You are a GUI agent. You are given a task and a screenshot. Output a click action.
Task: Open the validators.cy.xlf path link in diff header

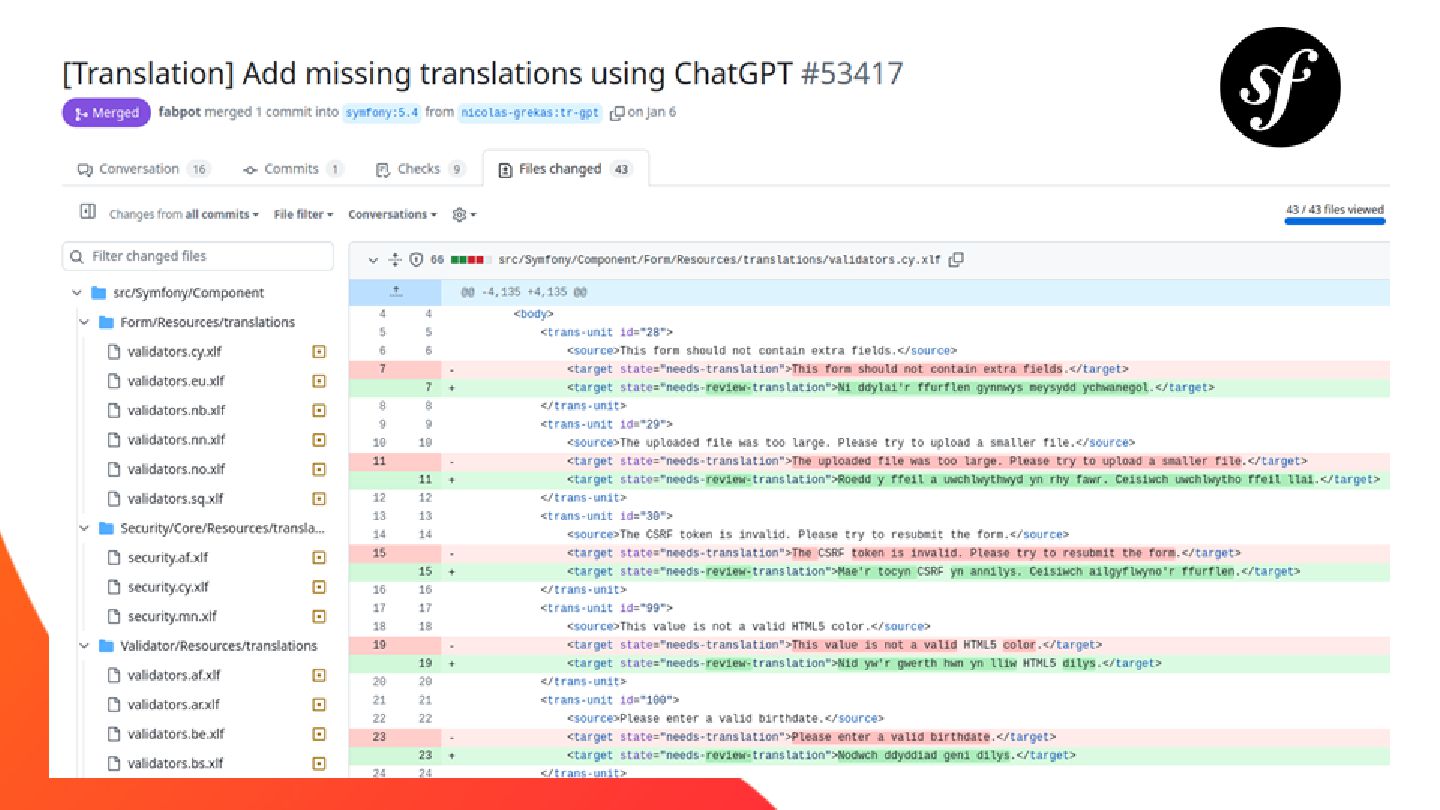click(719, 260)
